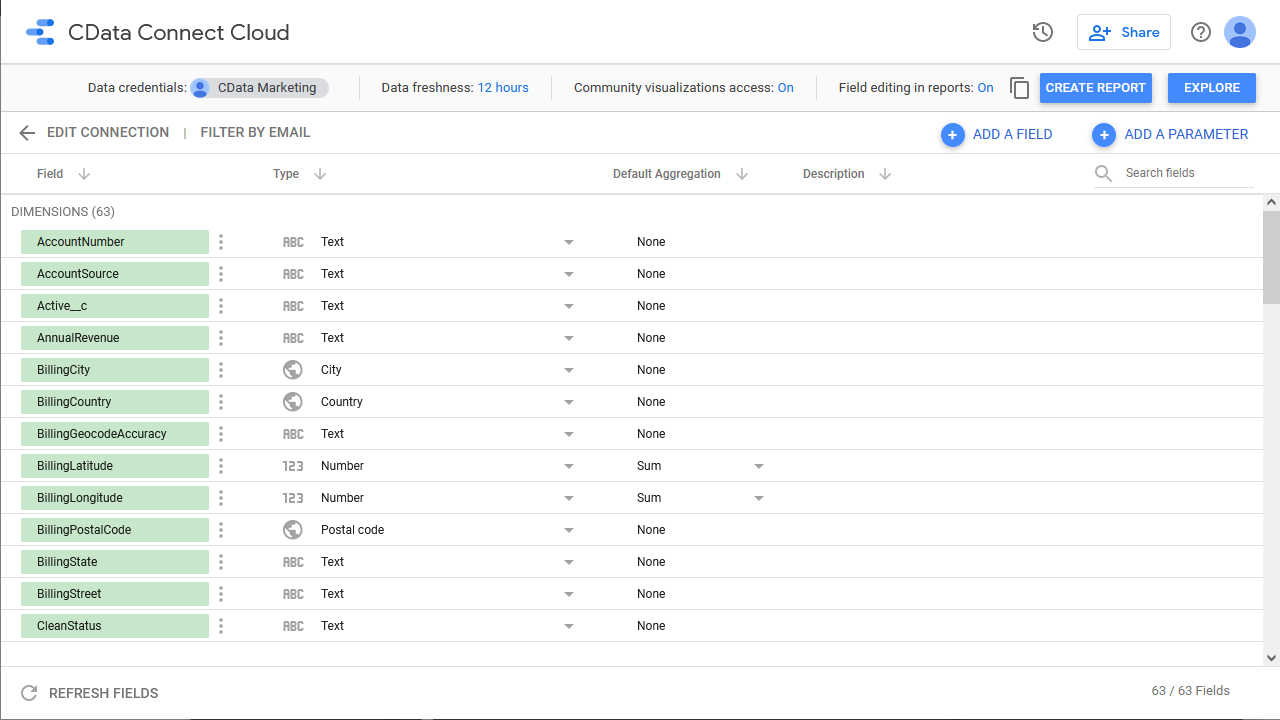Click the globe icon of BillingCity type
The width and height of the screenshot is (1280, 720).
click(293, 370)
